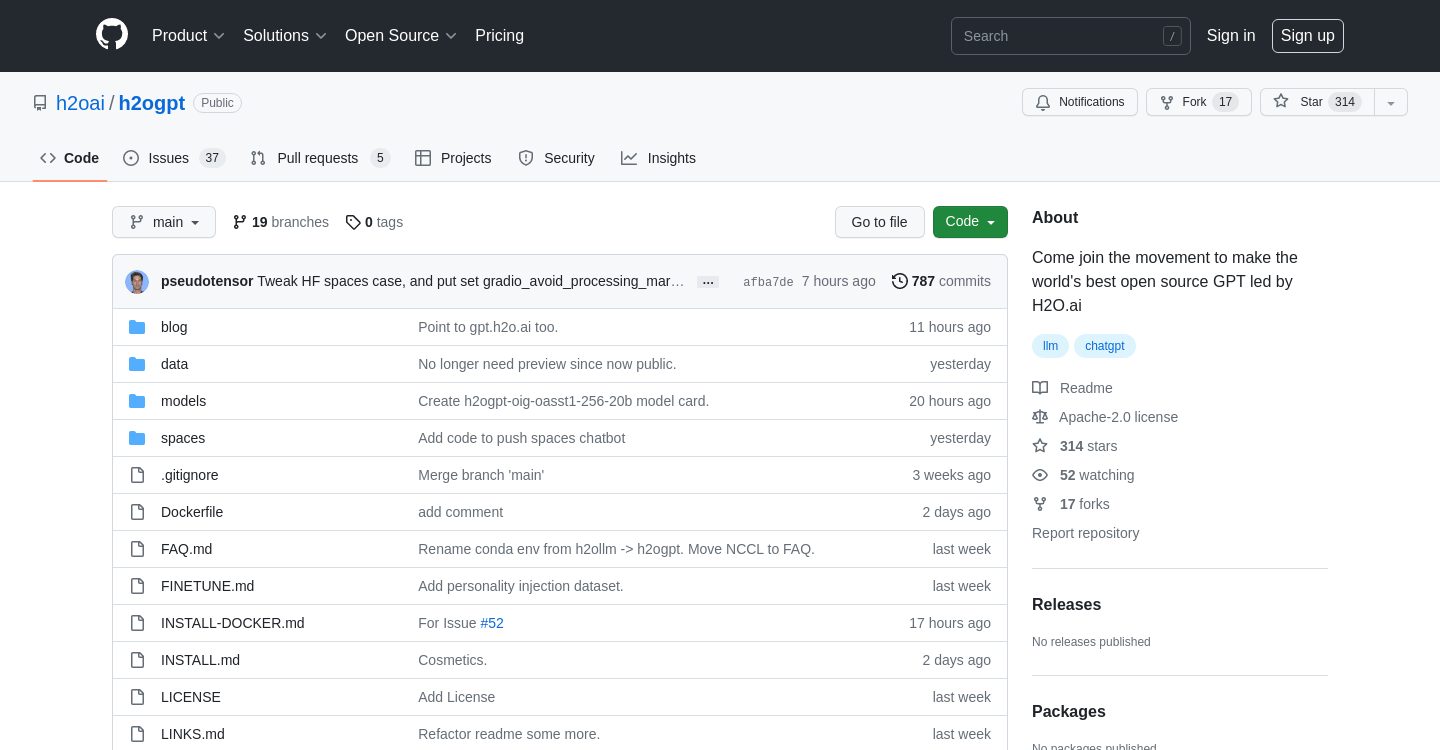This screenshot has height=750, width=1440.
Task: Click the Sign up button
Action: coord(1308,36)
